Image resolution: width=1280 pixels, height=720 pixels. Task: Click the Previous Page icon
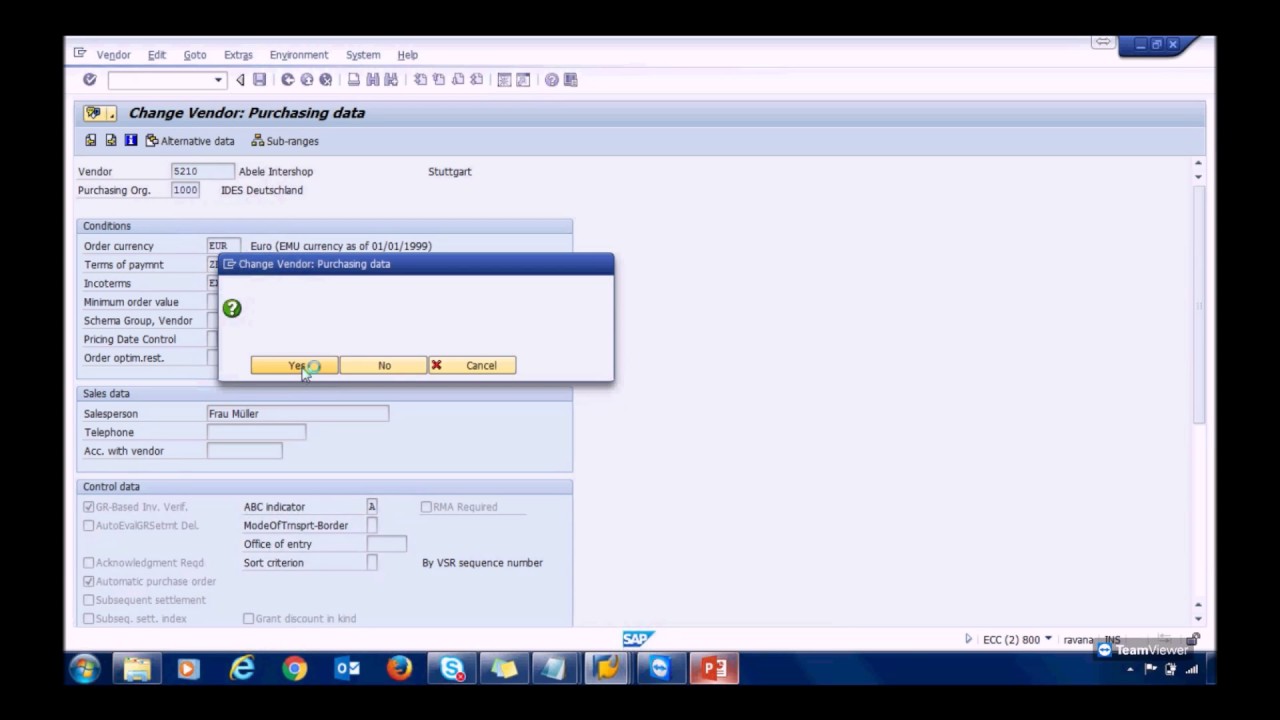pyautogui.click(x=438, y=80)
